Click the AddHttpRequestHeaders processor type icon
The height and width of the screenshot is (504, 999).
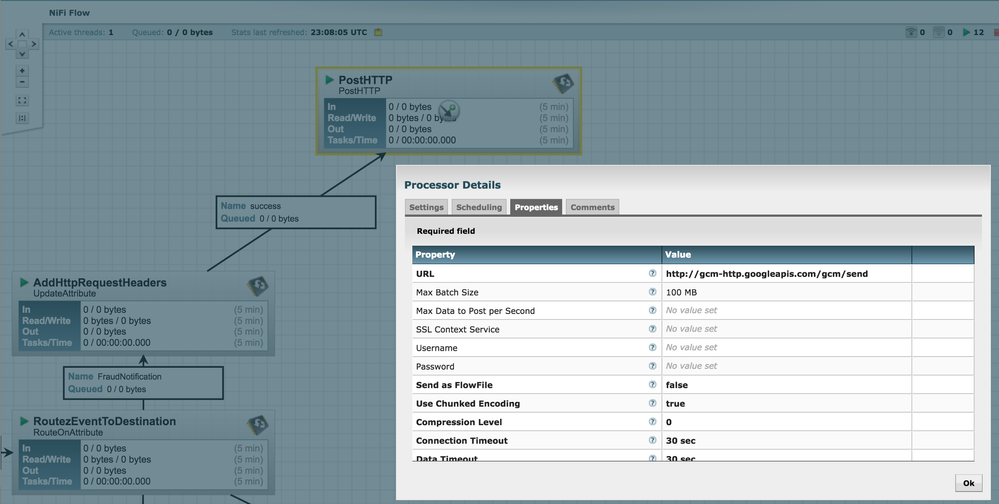[257, 285]
